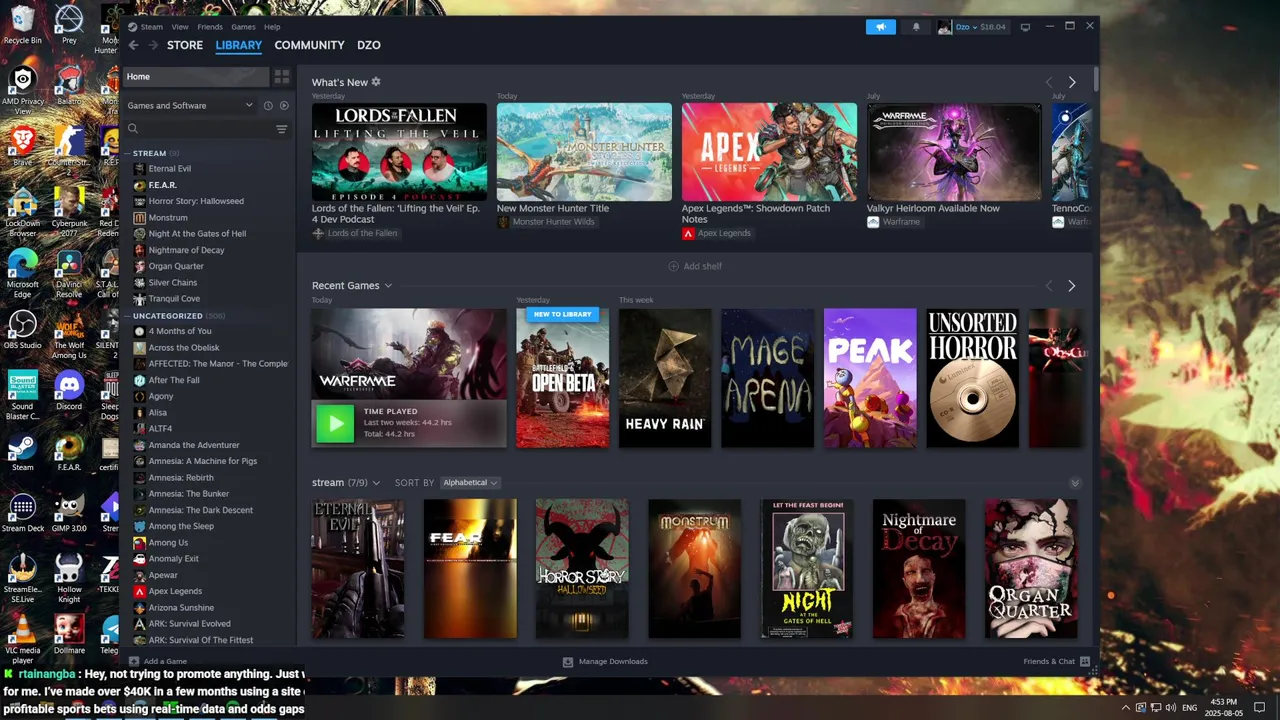This screenshot has width=1280, height=720.
Task: Open Valkyr Heirloom Available Now news
Action: point(954,152)
